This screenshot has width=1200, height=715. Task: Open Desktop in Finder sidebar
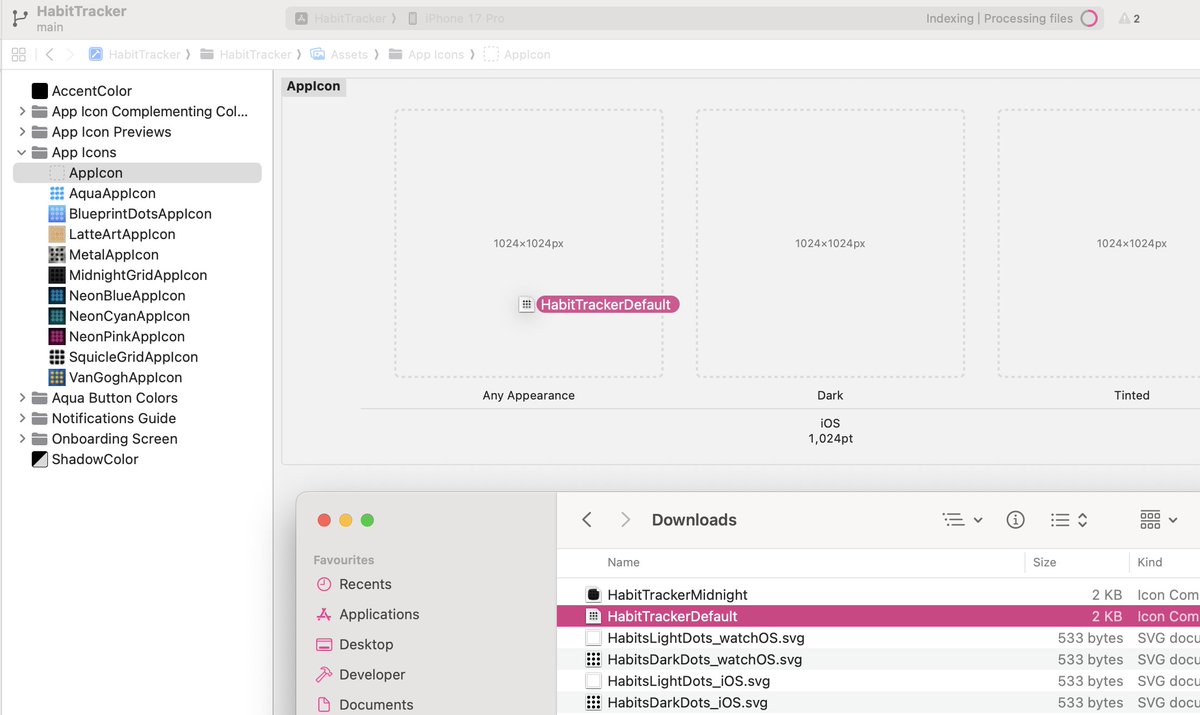pos(354,644)
